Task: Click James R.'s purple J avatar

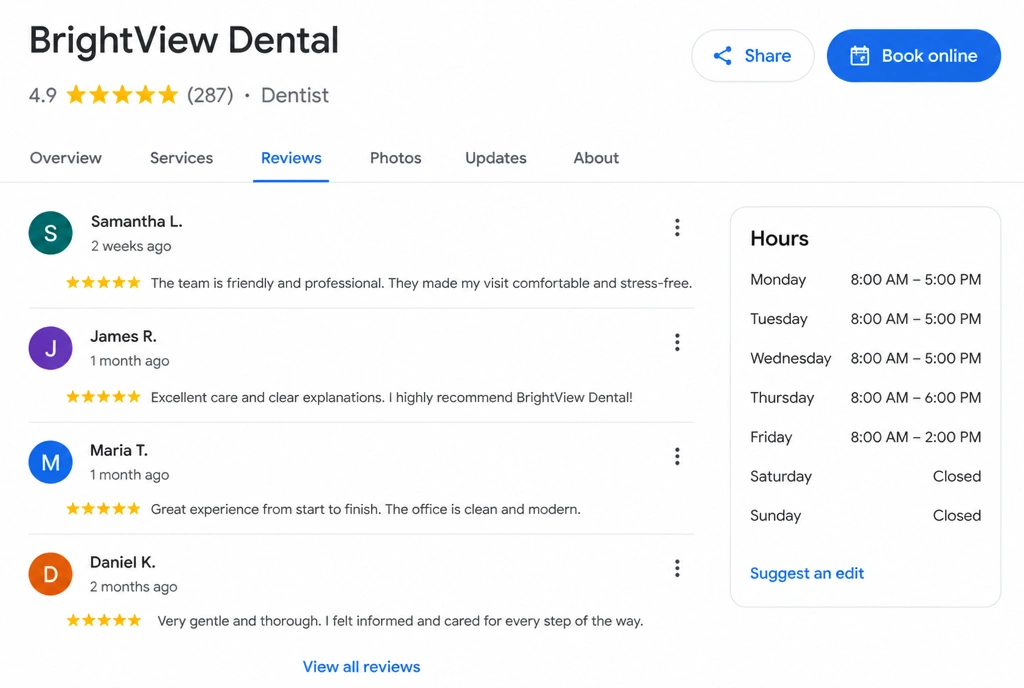Action: (50, 348)
